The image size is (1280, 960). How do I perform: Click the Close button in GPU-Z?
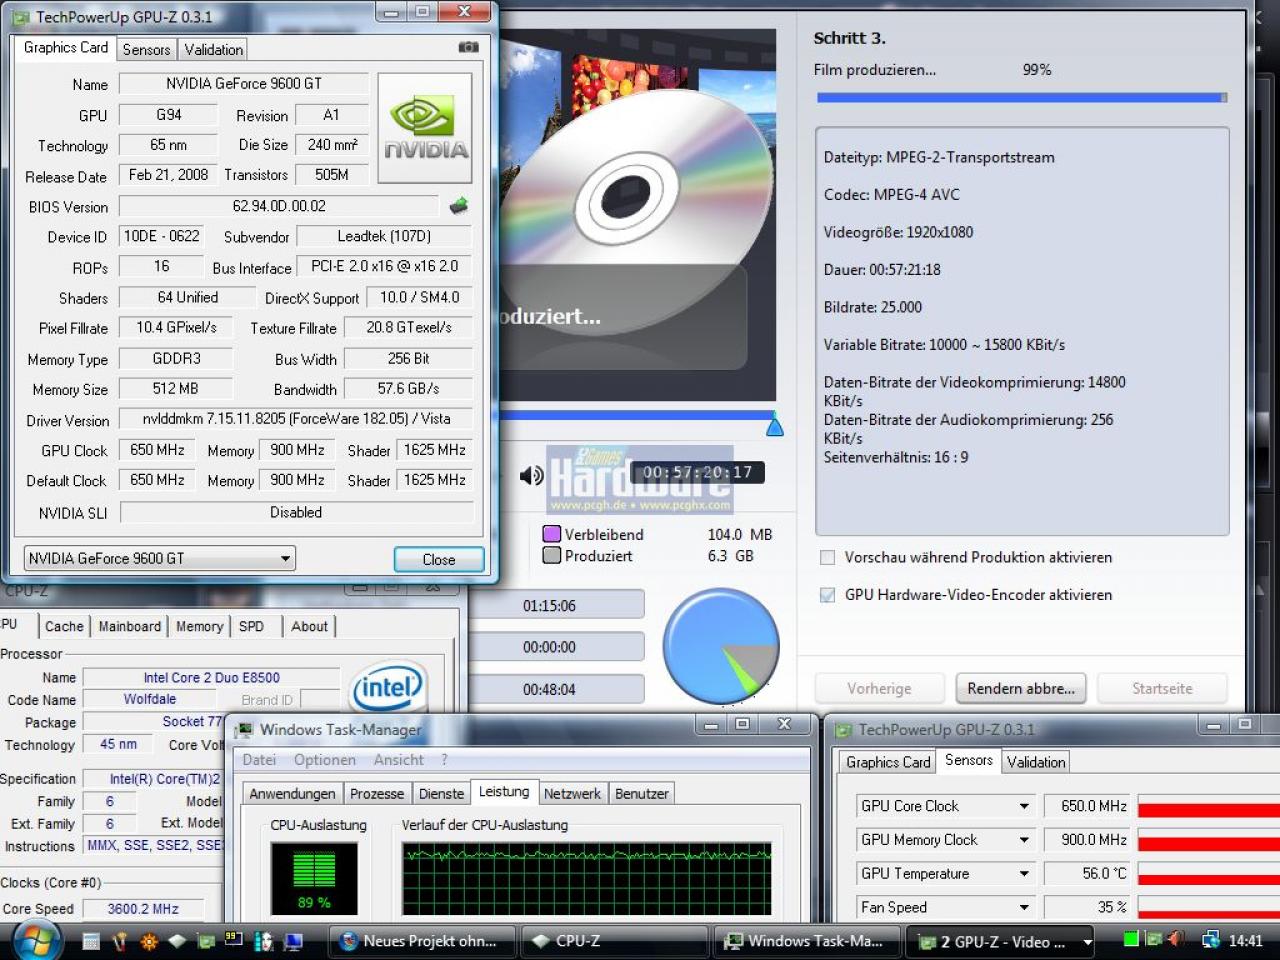439,559
